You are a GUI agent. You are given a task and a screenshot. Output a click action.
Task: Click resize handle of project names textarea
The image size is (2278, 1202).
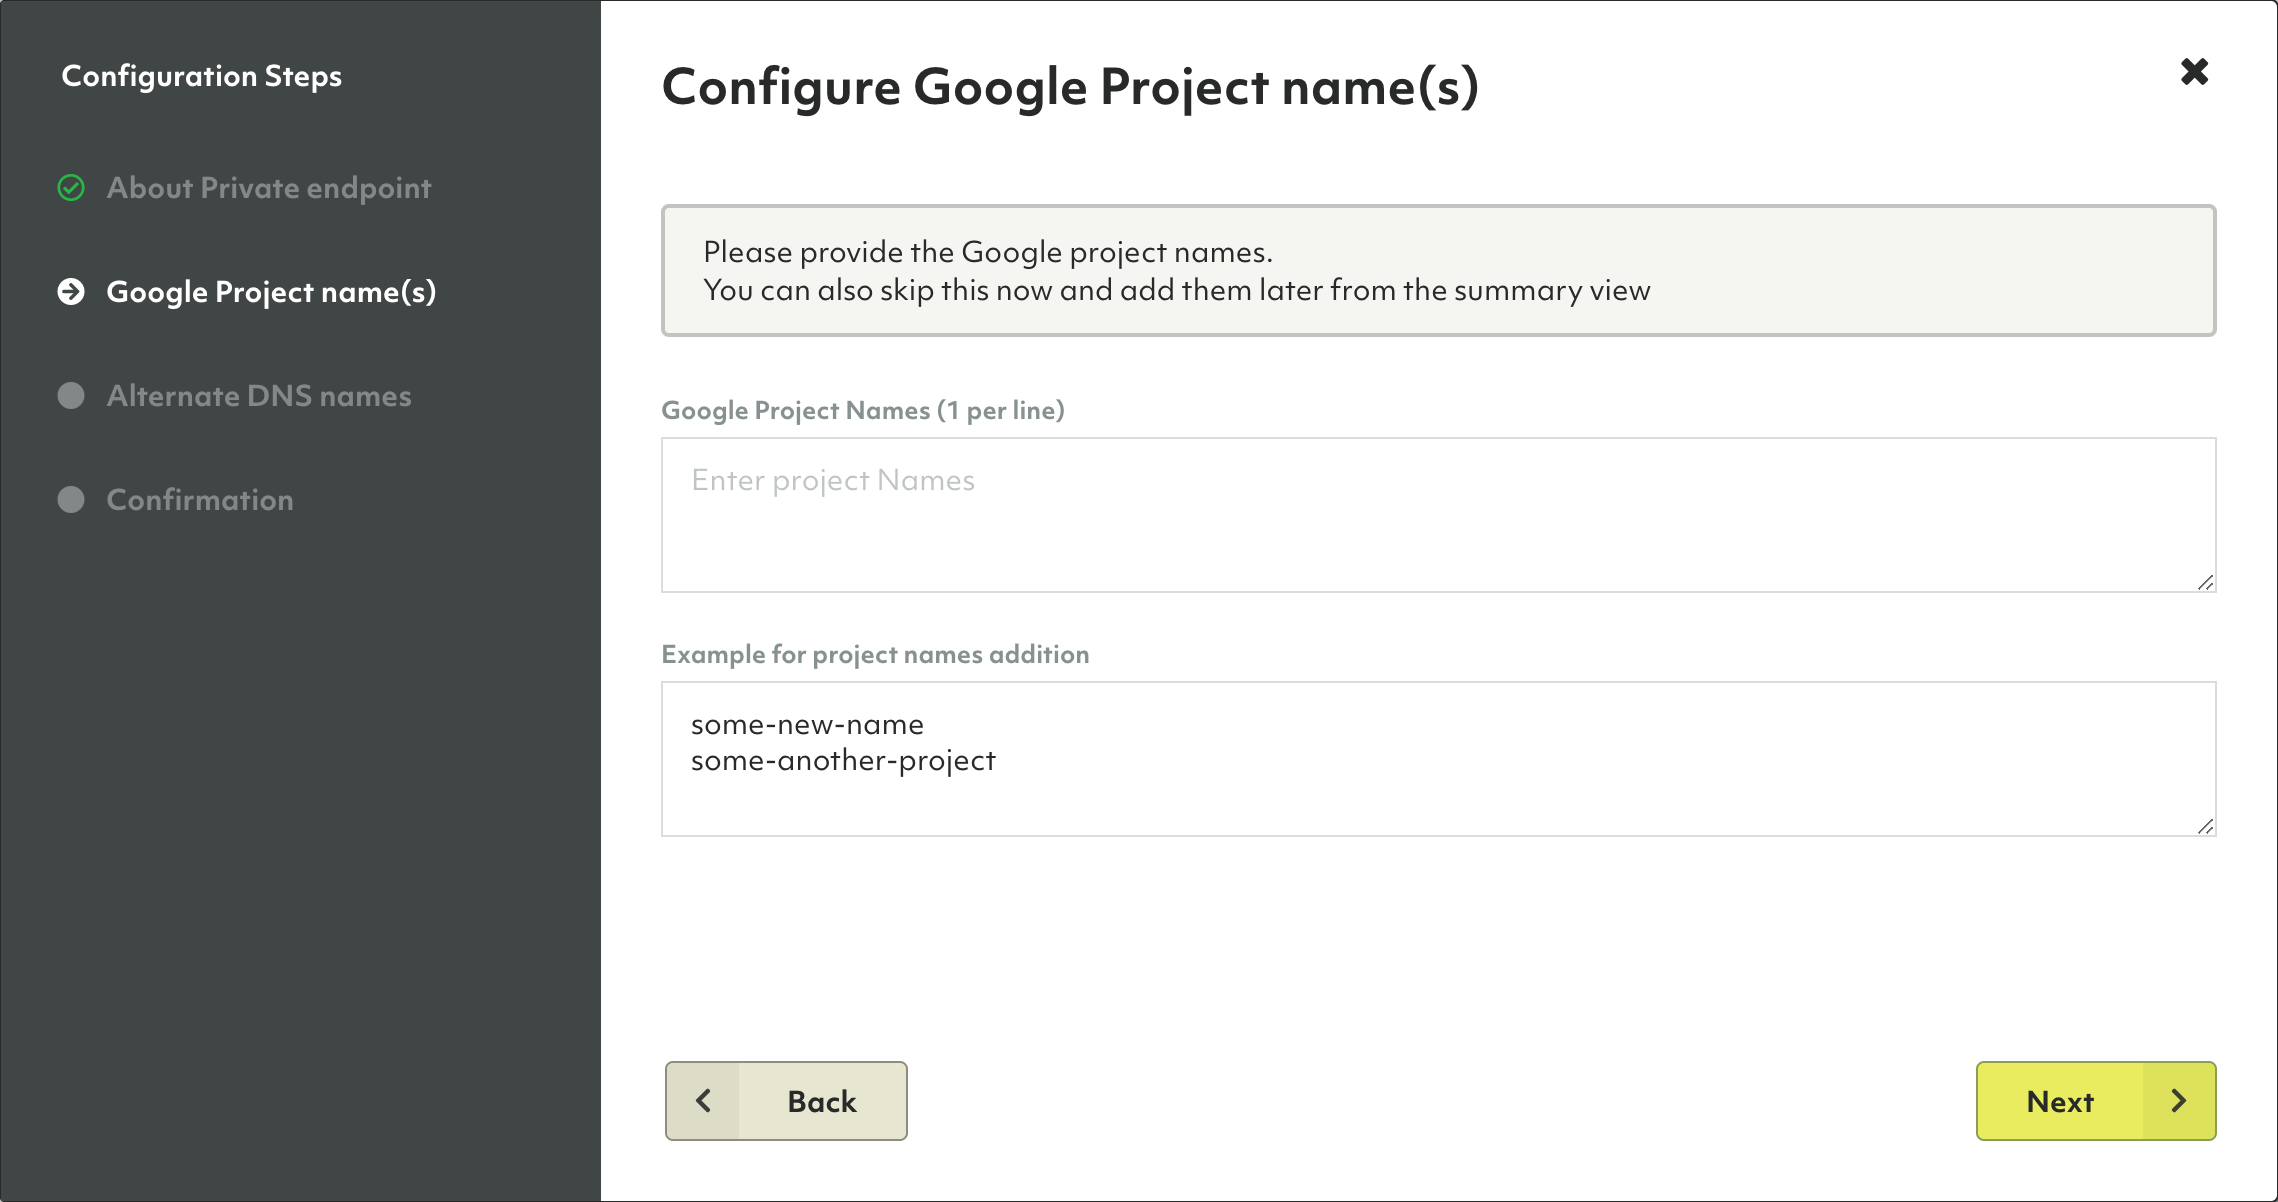(2205, 582)
